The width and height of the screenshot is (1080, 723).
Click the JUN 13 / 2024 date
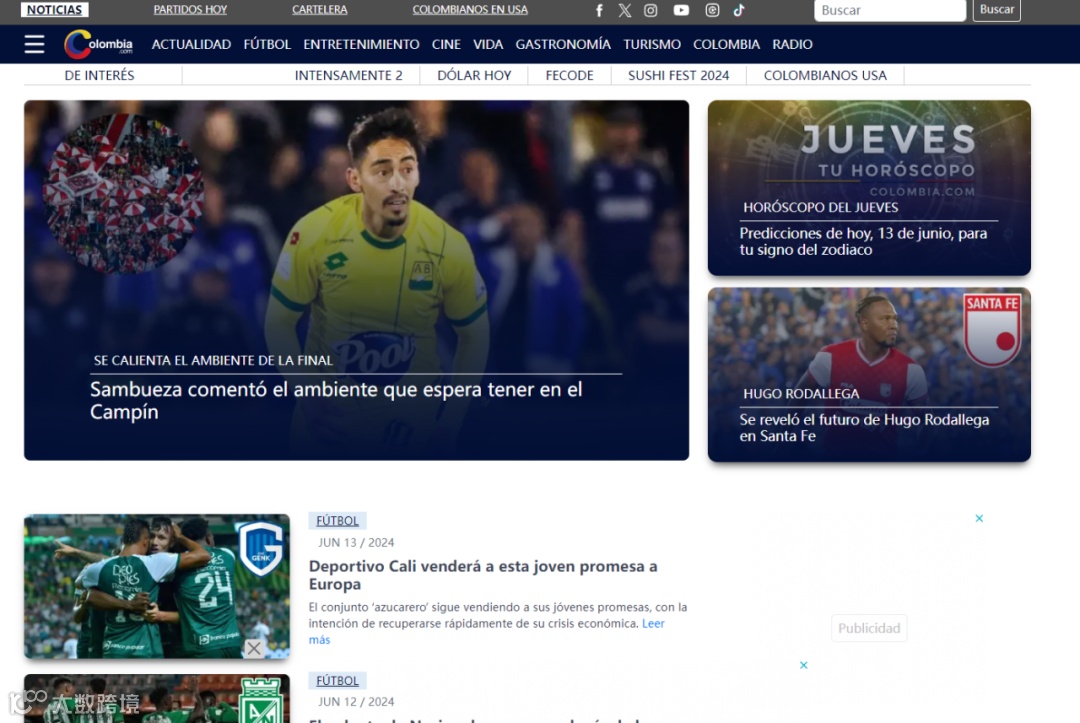click(x=356, y=543)
